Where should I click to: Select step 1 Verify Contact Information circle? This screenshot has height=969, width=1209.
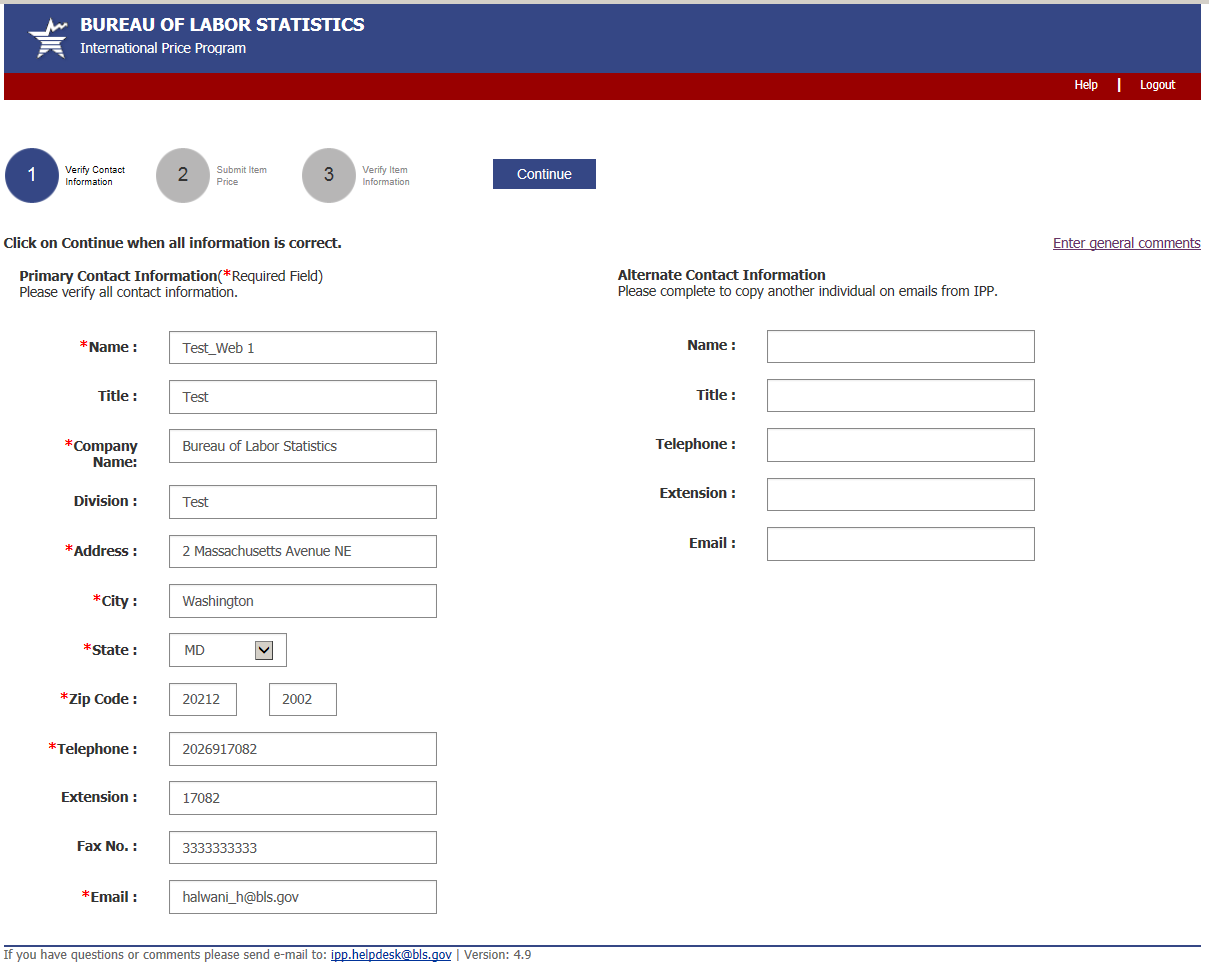click(x=32, y=175)
